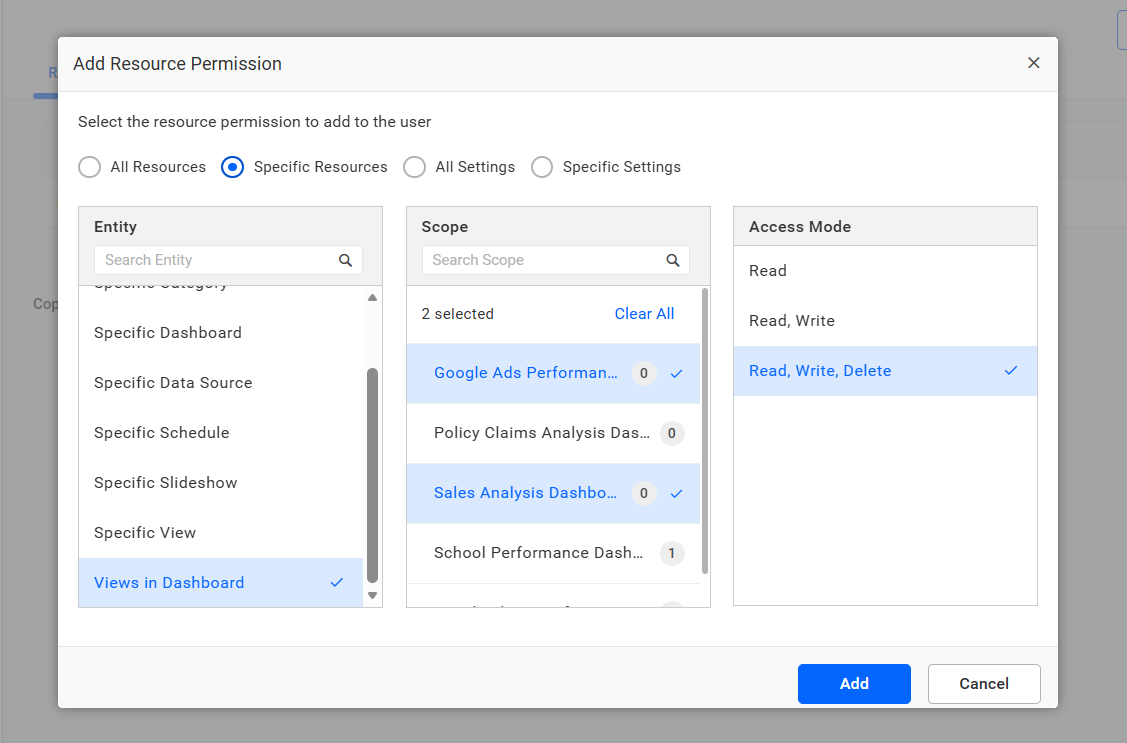Click the Search Scope input field

tap(556, 260)
